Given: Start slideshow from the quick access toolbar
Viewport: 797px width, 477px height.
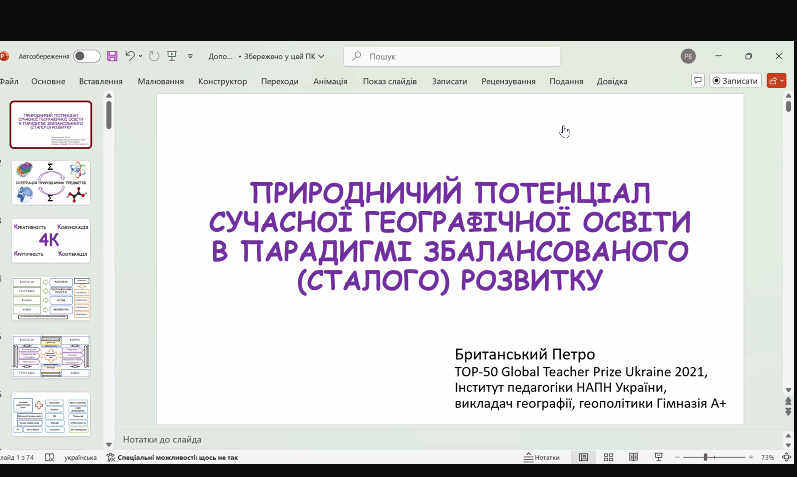Looking at the screenshot, I should 172,56.
